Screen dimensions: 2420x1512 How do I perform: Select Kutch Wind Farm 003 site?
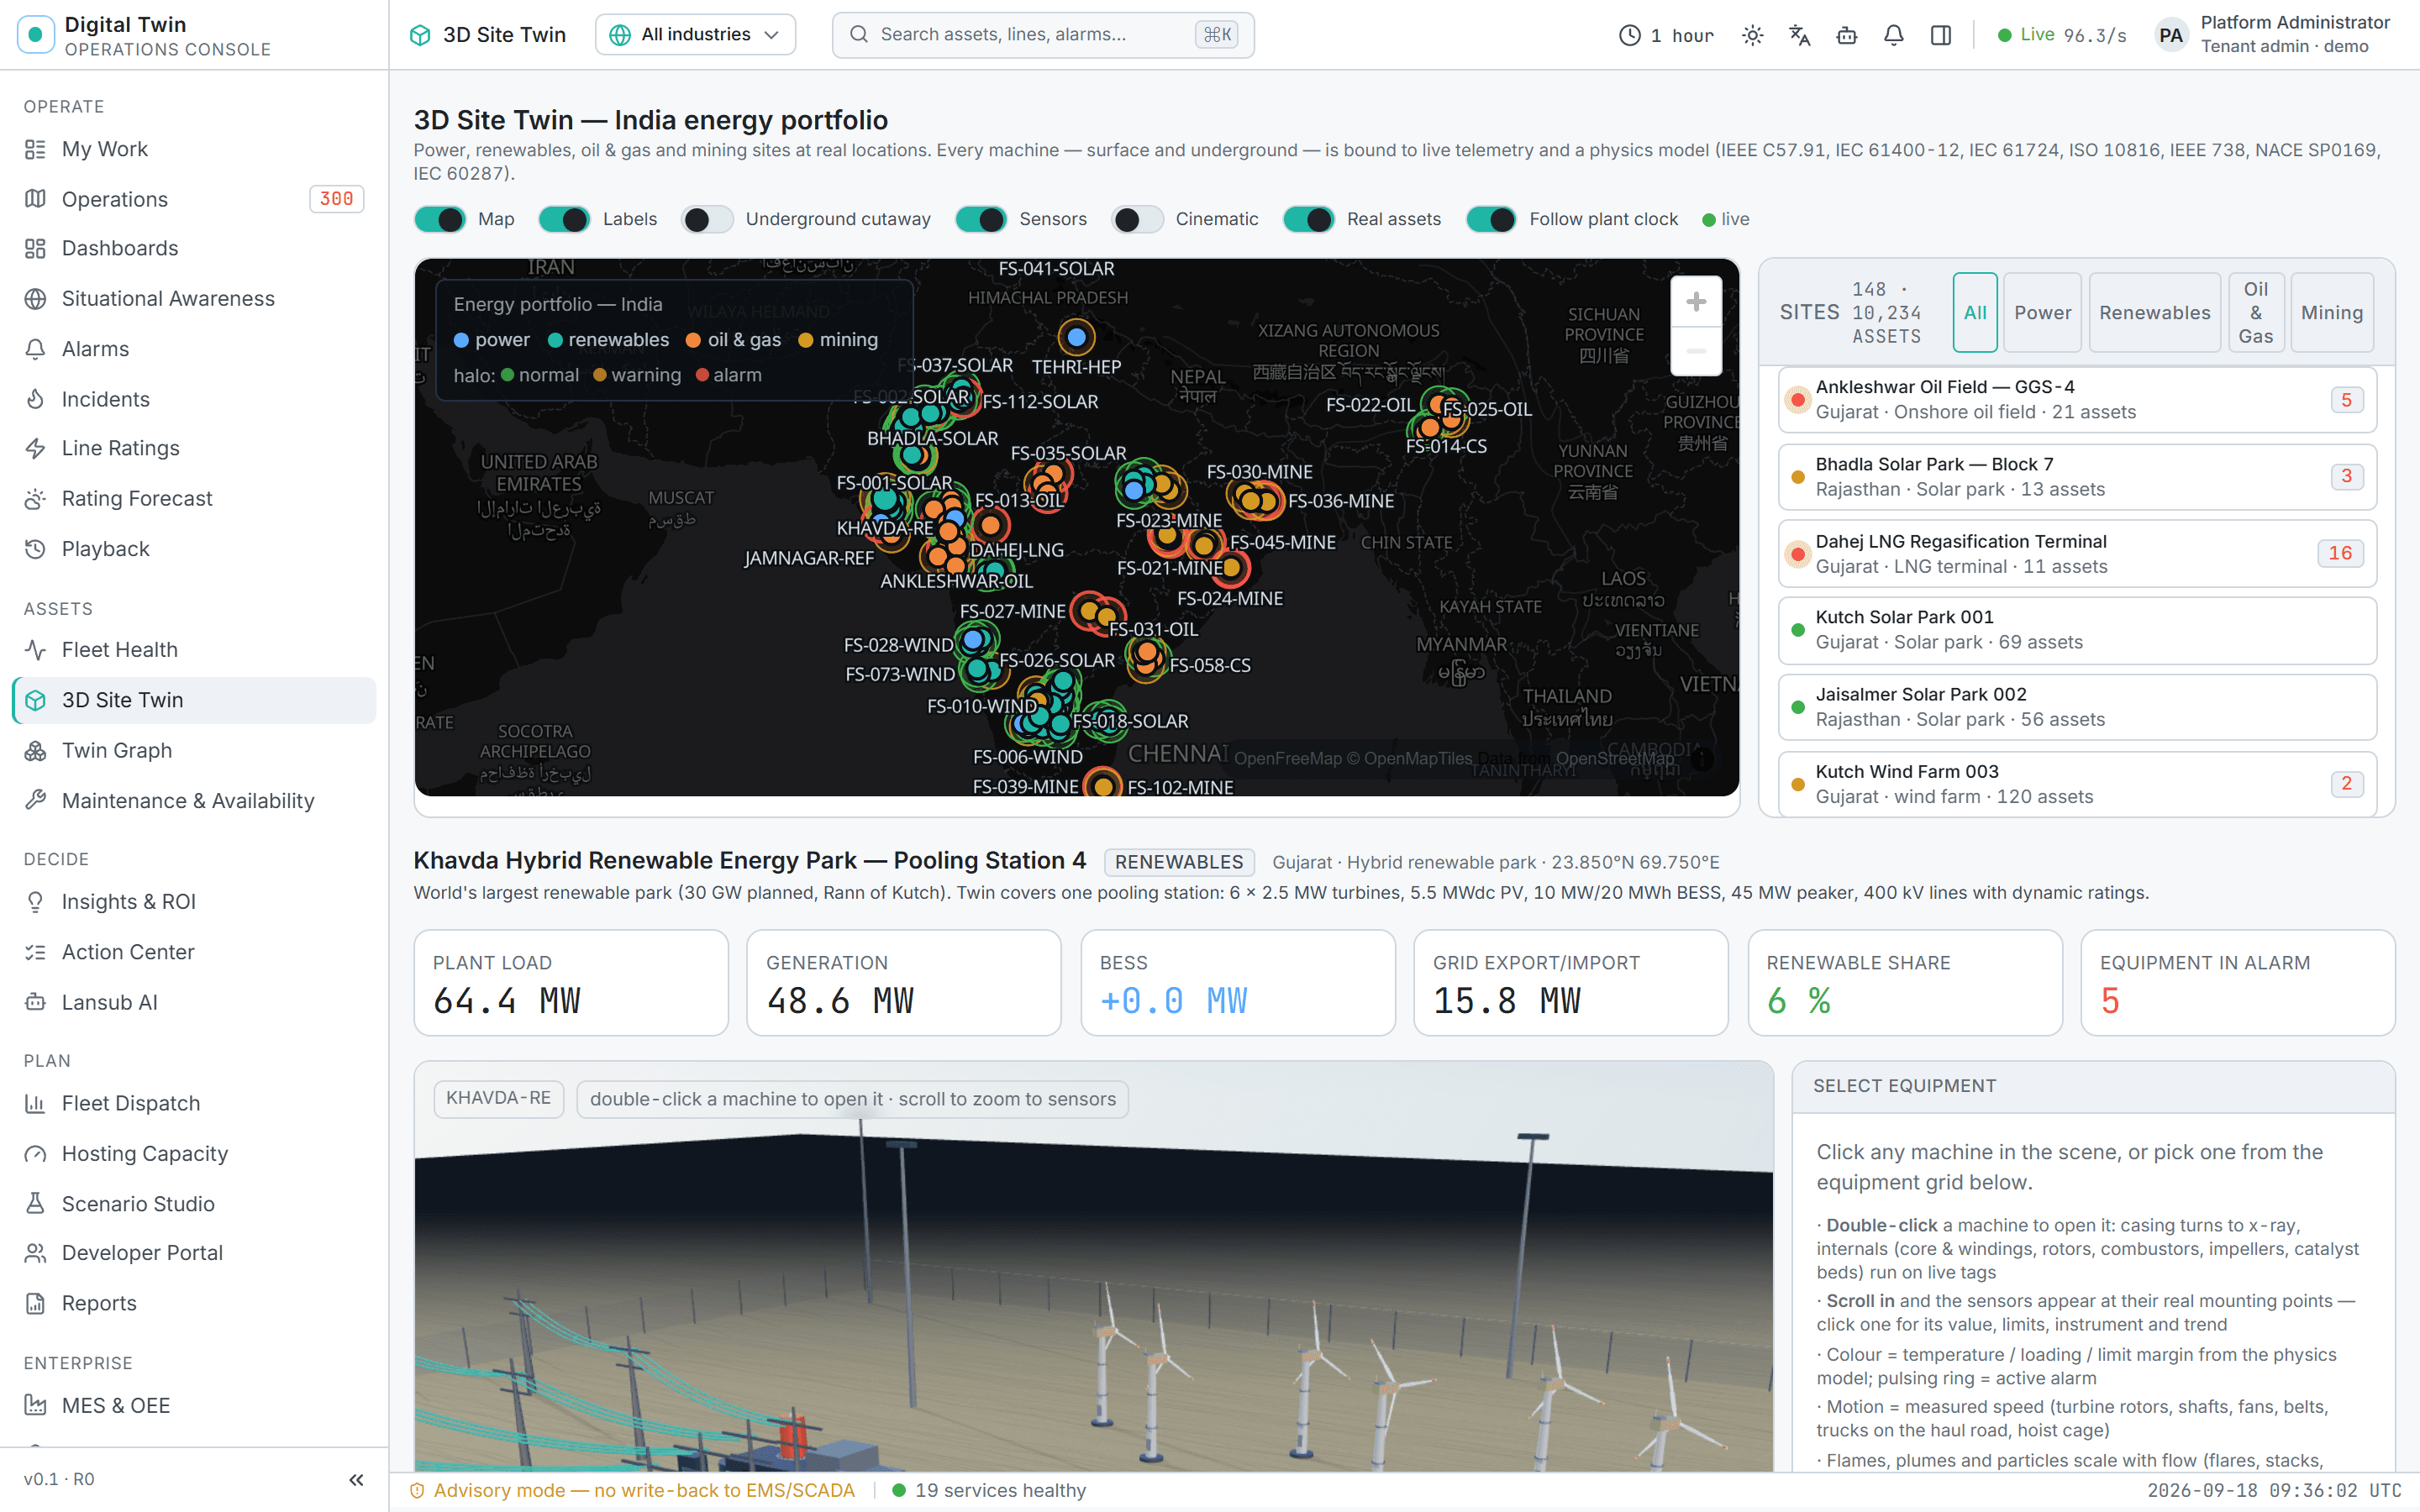pos(2077,784)
